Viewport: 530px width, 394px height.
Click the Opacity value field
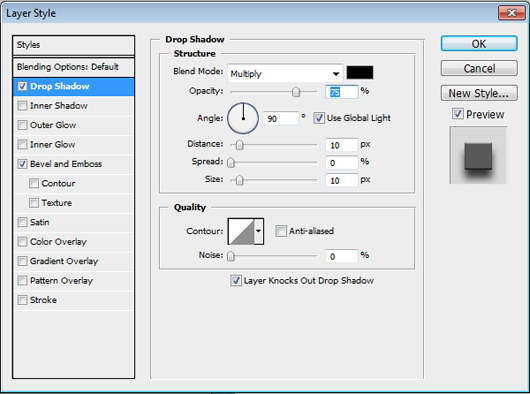(341, 92)
